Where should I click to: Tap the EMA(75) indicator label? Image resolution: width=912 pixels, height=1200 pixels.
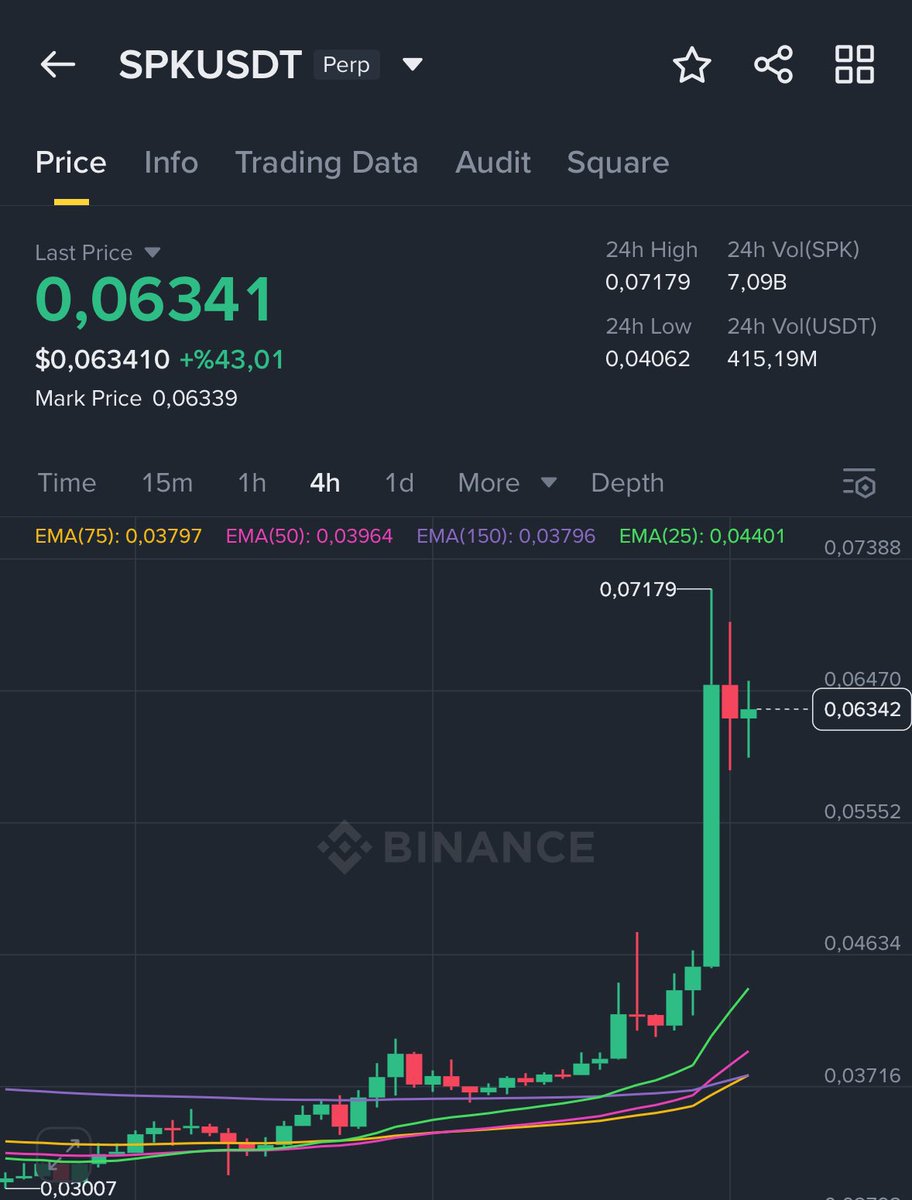(x=118, y=536)
